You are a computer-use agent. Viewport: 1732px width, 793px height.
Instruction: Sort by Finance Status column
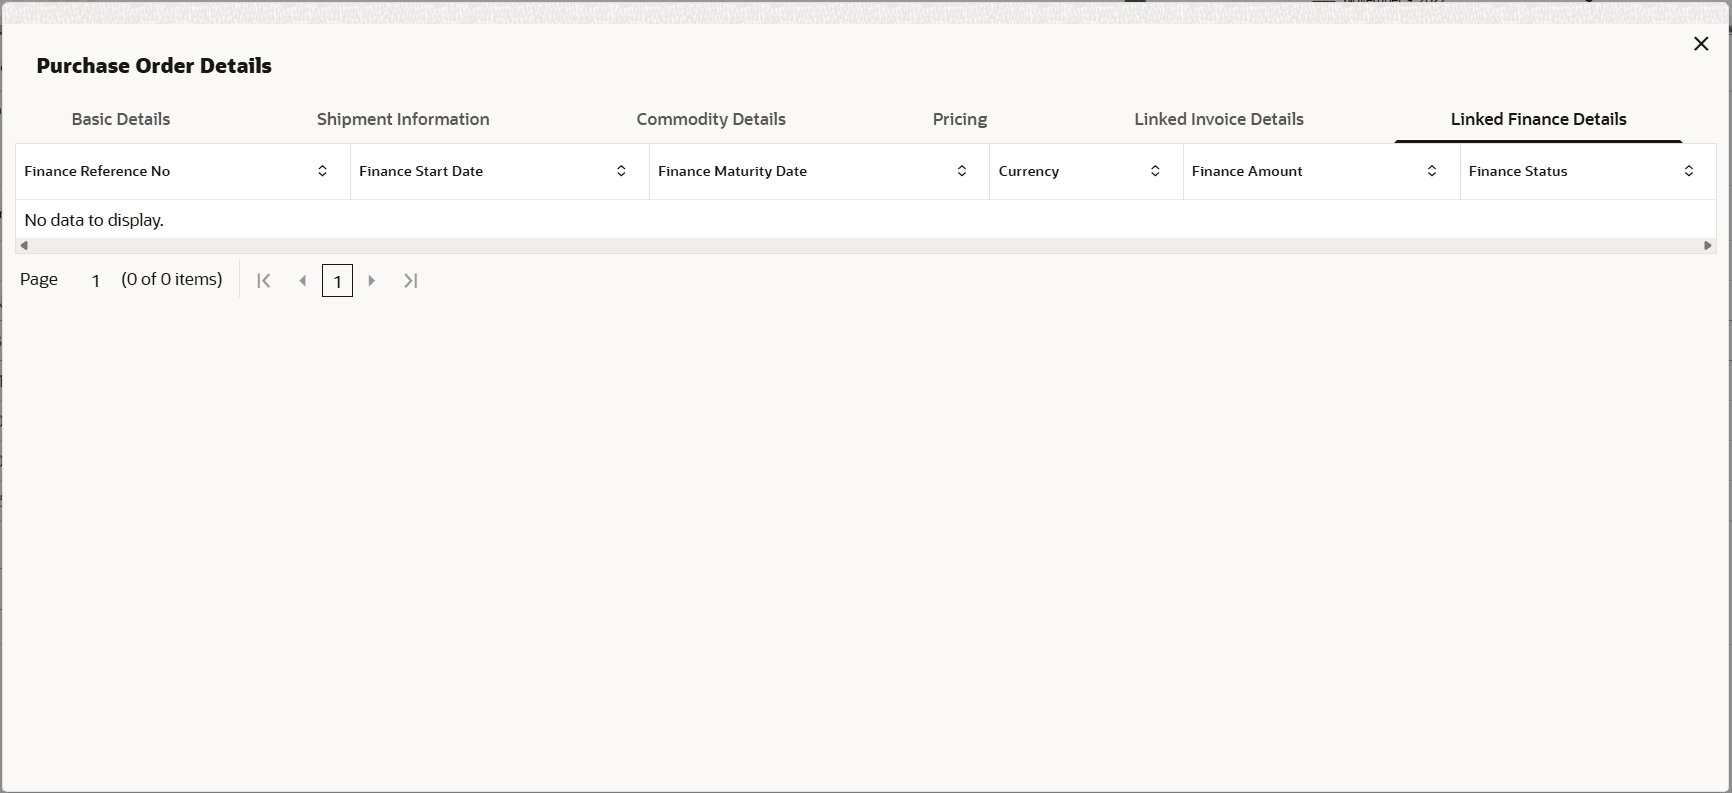pyautogui.click(x=1689, y=171)
